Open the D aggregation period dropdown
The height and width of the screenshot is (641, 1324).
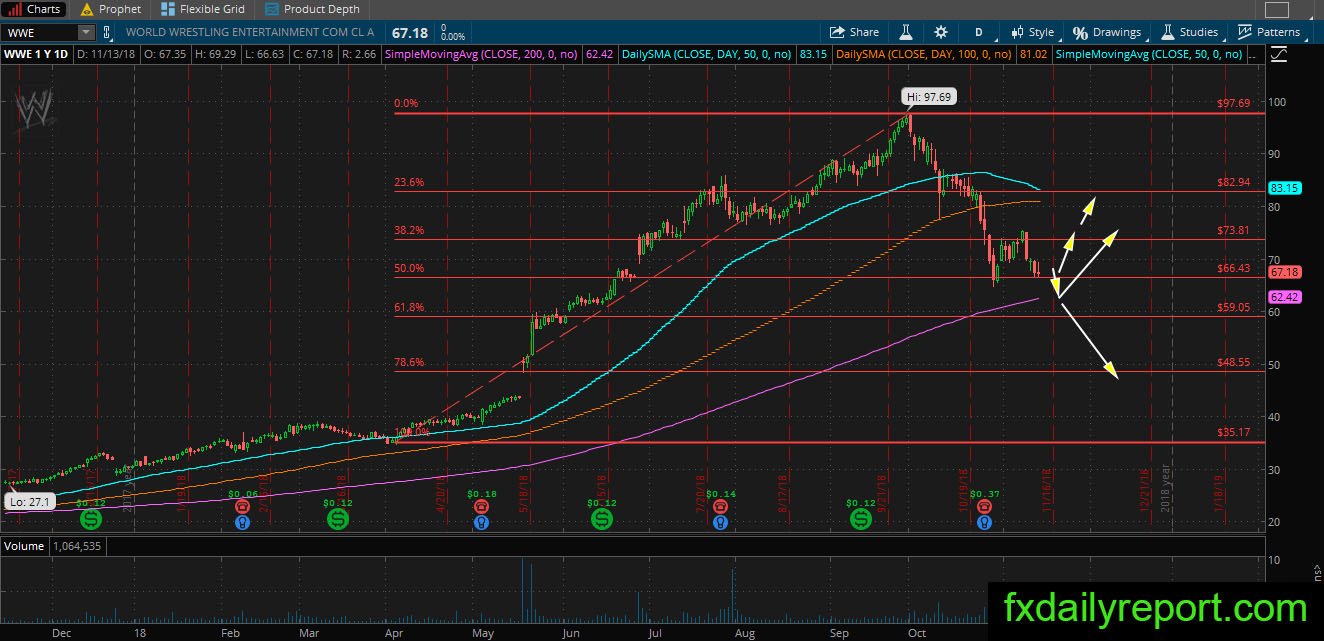pos(978,32)
